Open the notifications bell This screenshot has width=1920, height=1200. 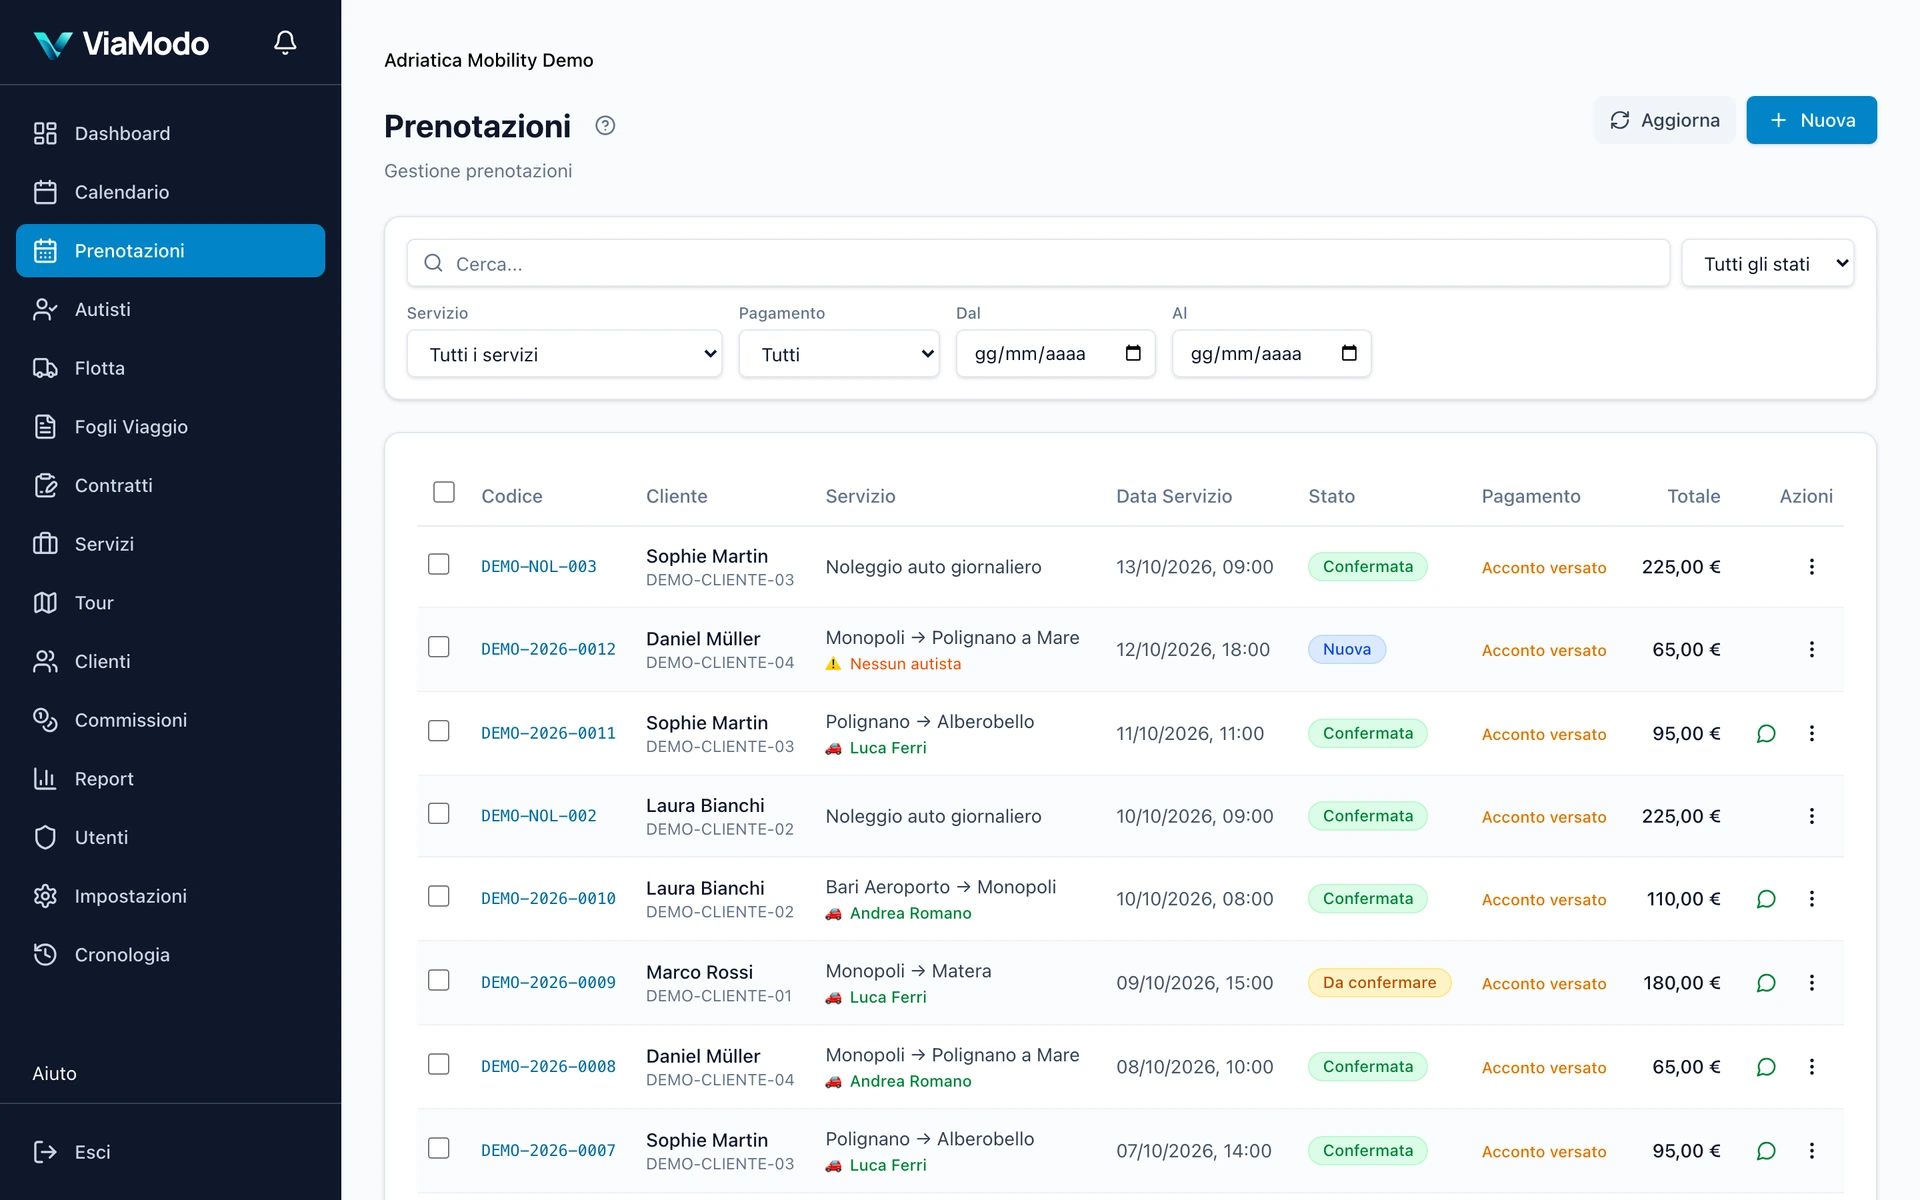285,43
